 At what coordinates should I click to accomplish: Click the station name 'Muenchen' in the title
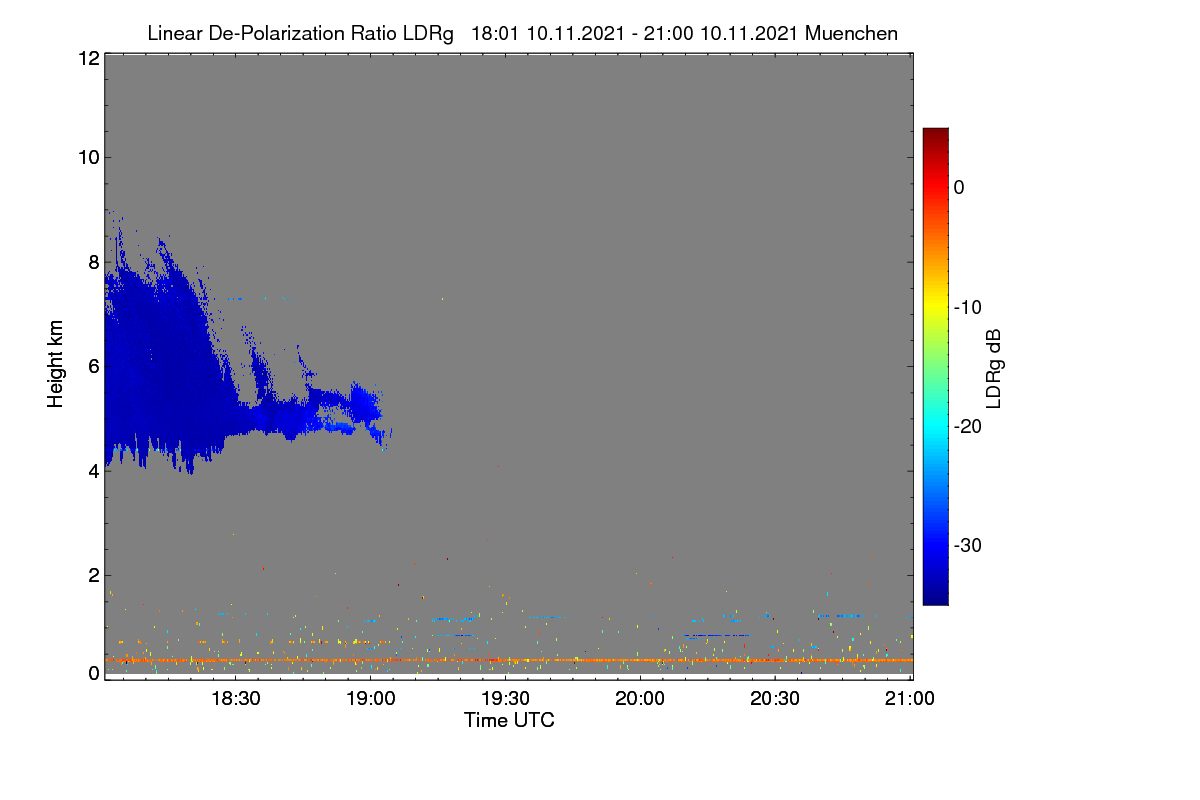[851, 34]
